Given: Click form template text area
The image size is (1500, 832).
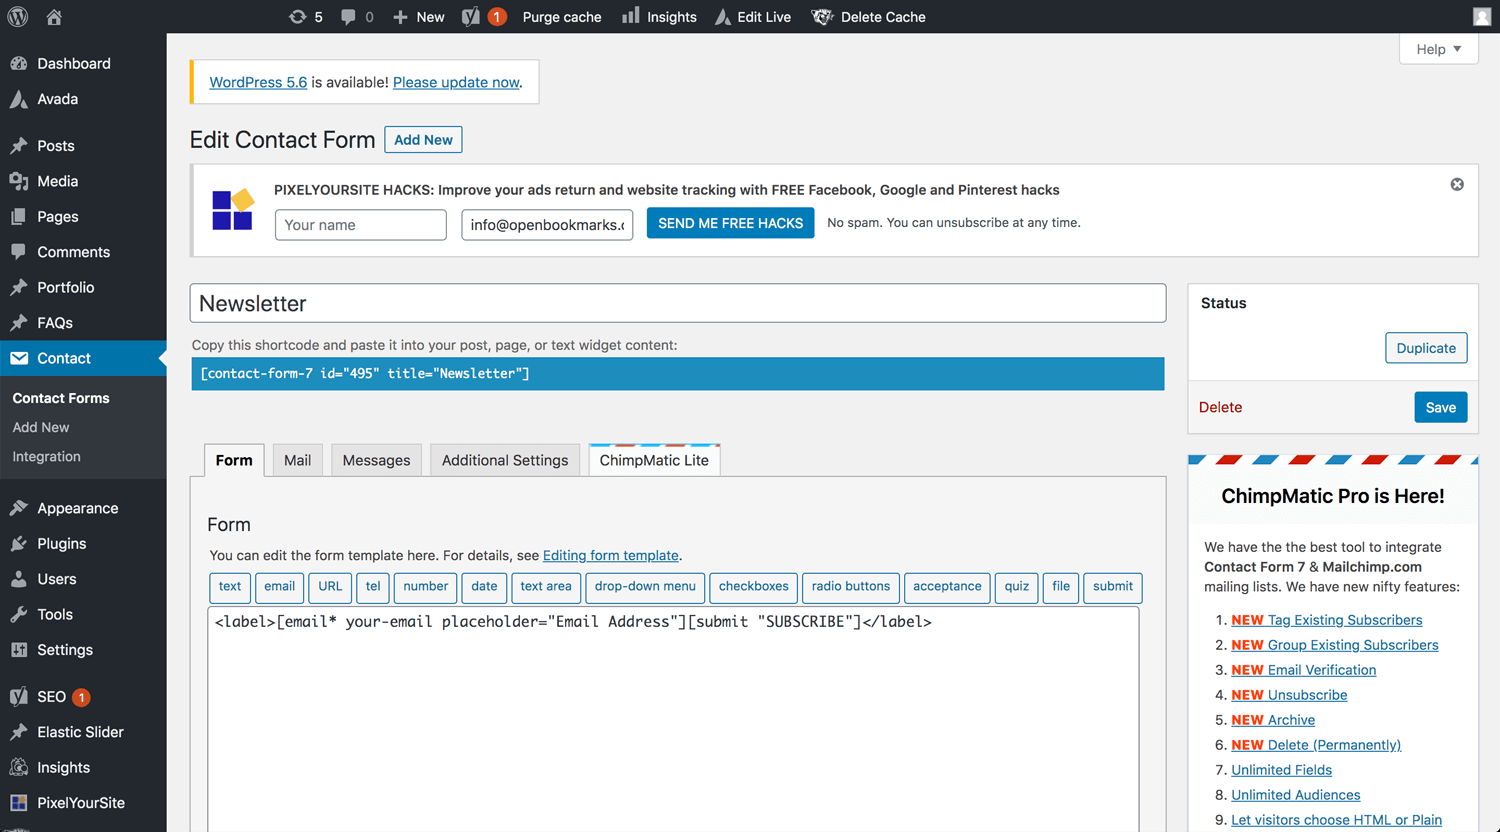Looking at the screenshot, I should 673,719.
